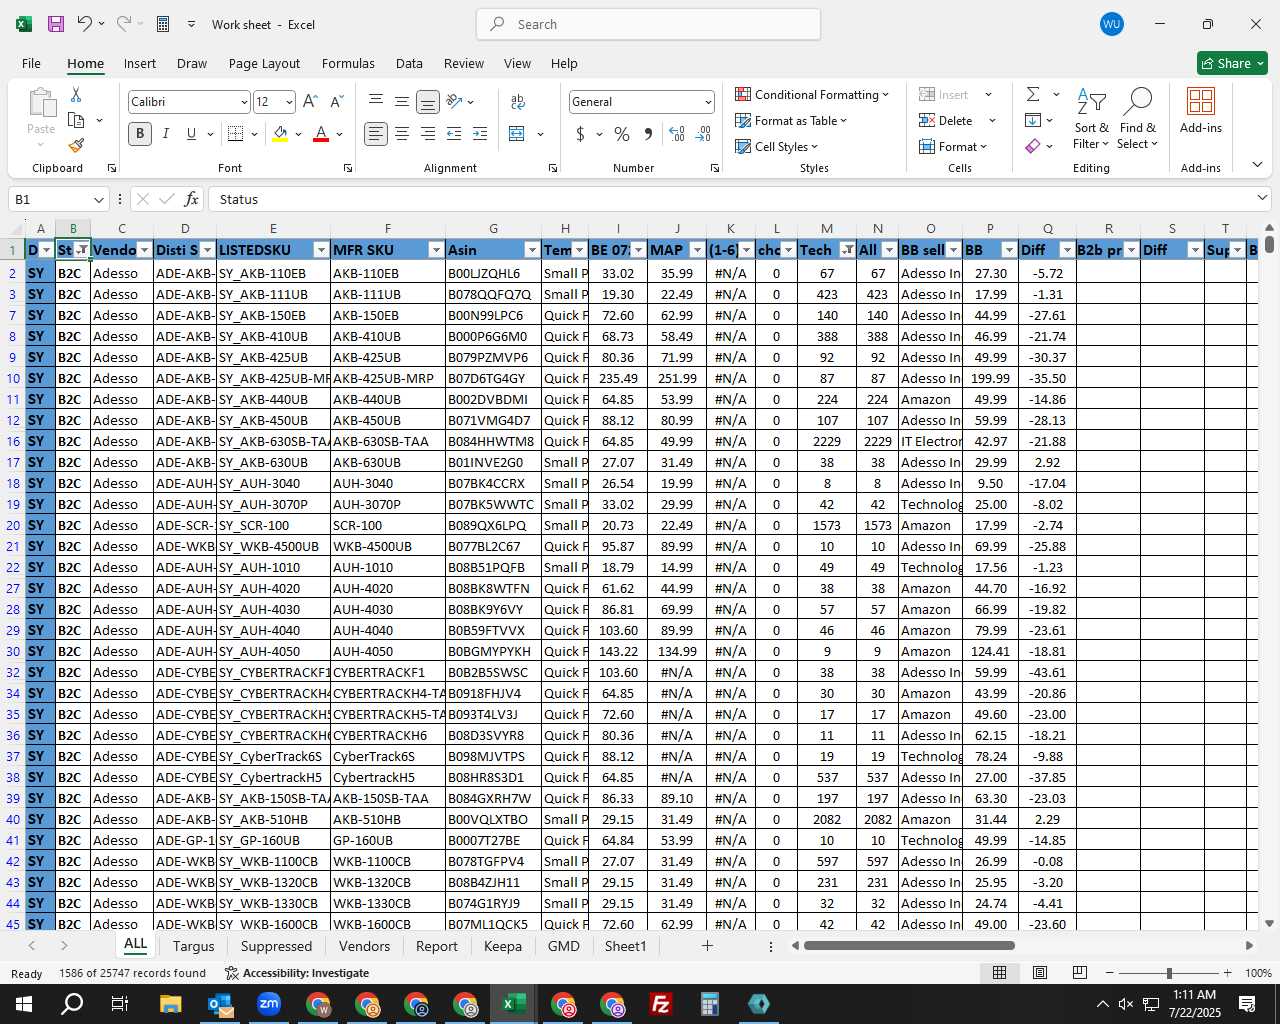This screenshot has width=1280, height=1024.
Task: Open the Insert ribbon tab
Action: [140, 63]
